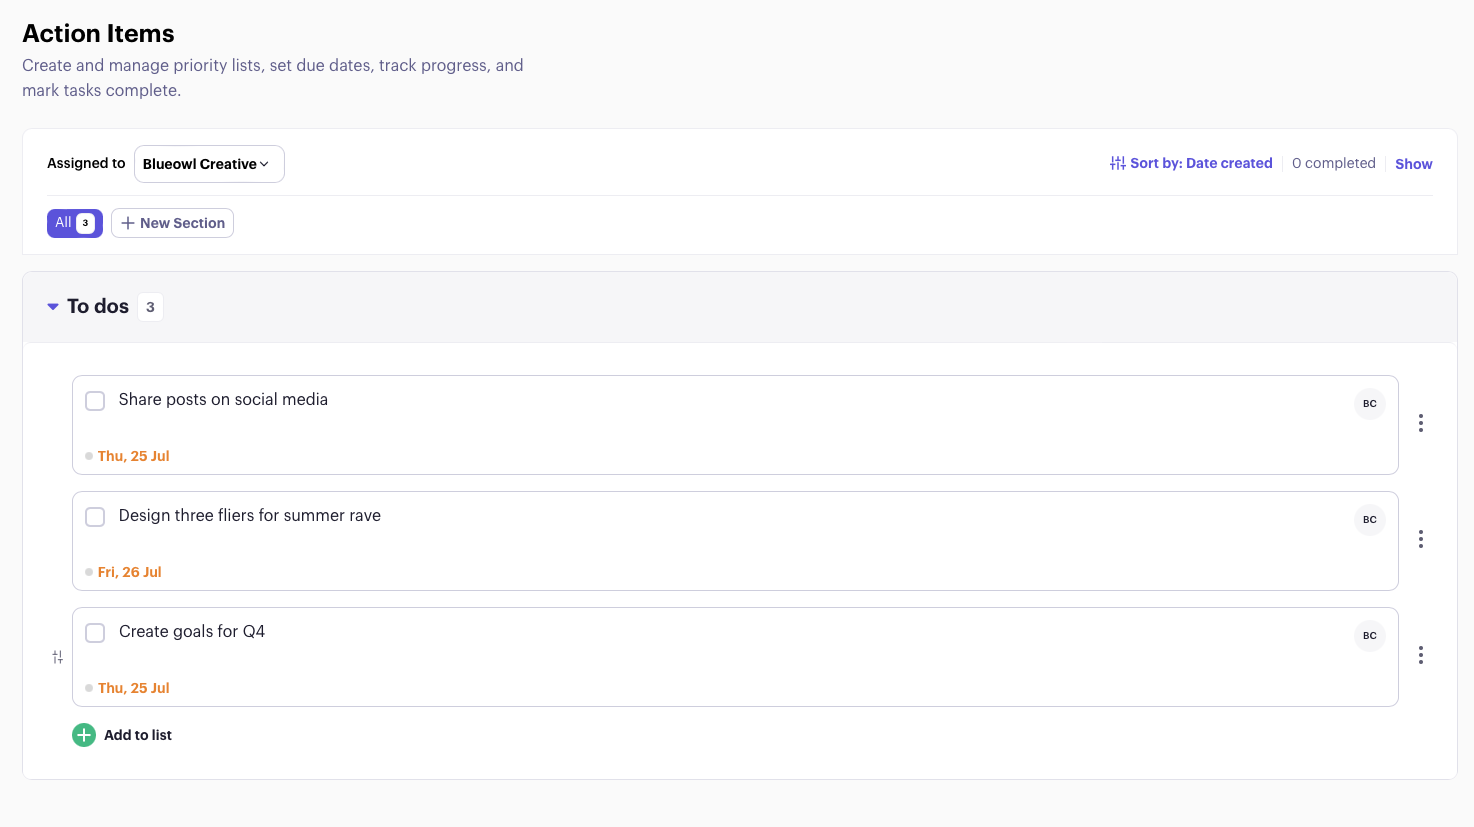Collapse the To dos section

(x=53, y=307)
